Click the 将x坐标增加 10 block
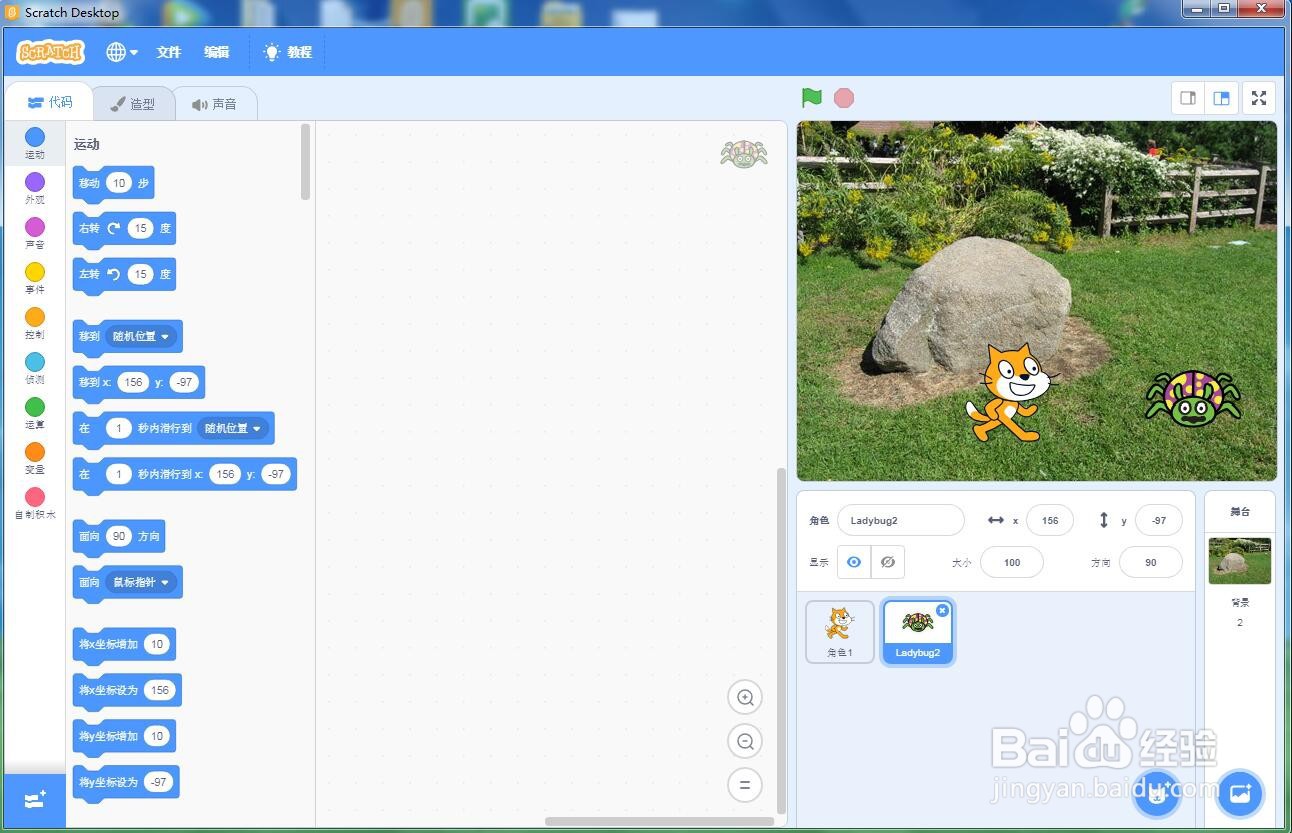This screenshot has height=833, width=1292. 124,645
